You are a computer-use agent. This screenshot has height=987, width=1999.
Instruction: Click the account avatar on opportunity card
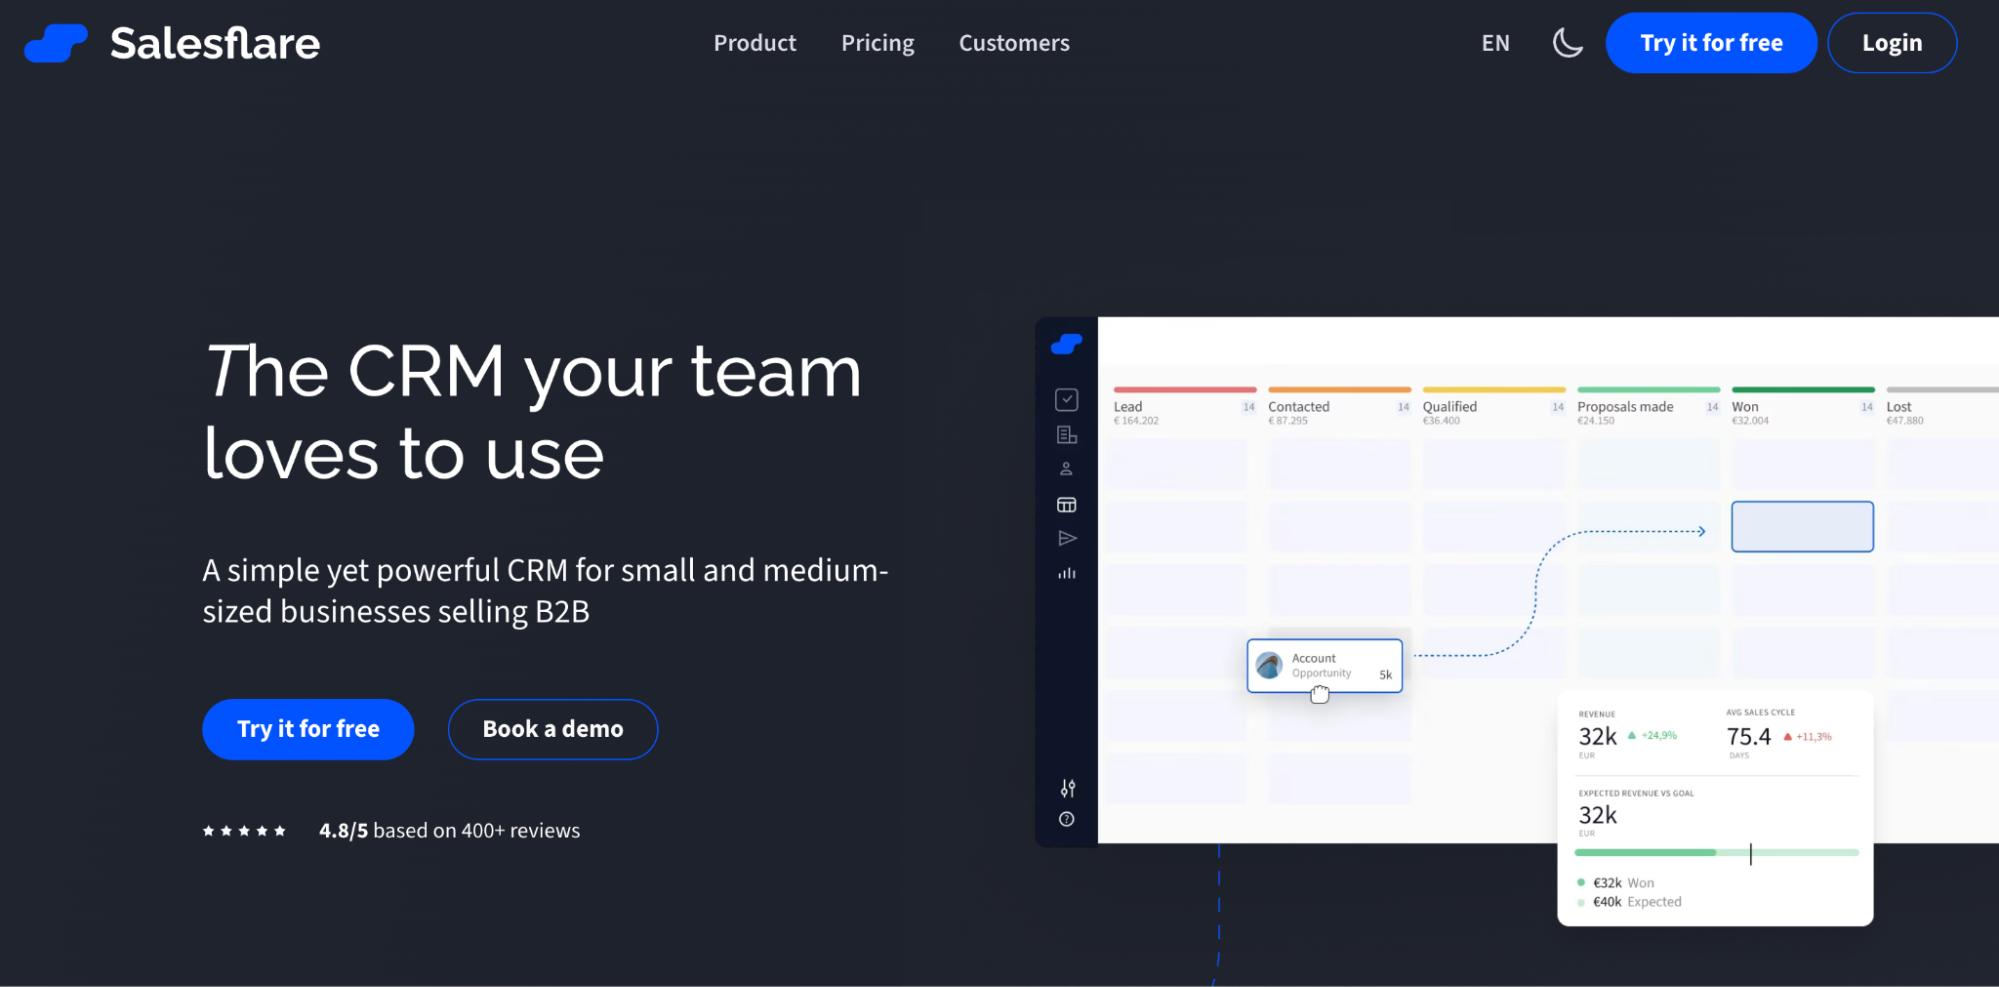coord(1269,666)
